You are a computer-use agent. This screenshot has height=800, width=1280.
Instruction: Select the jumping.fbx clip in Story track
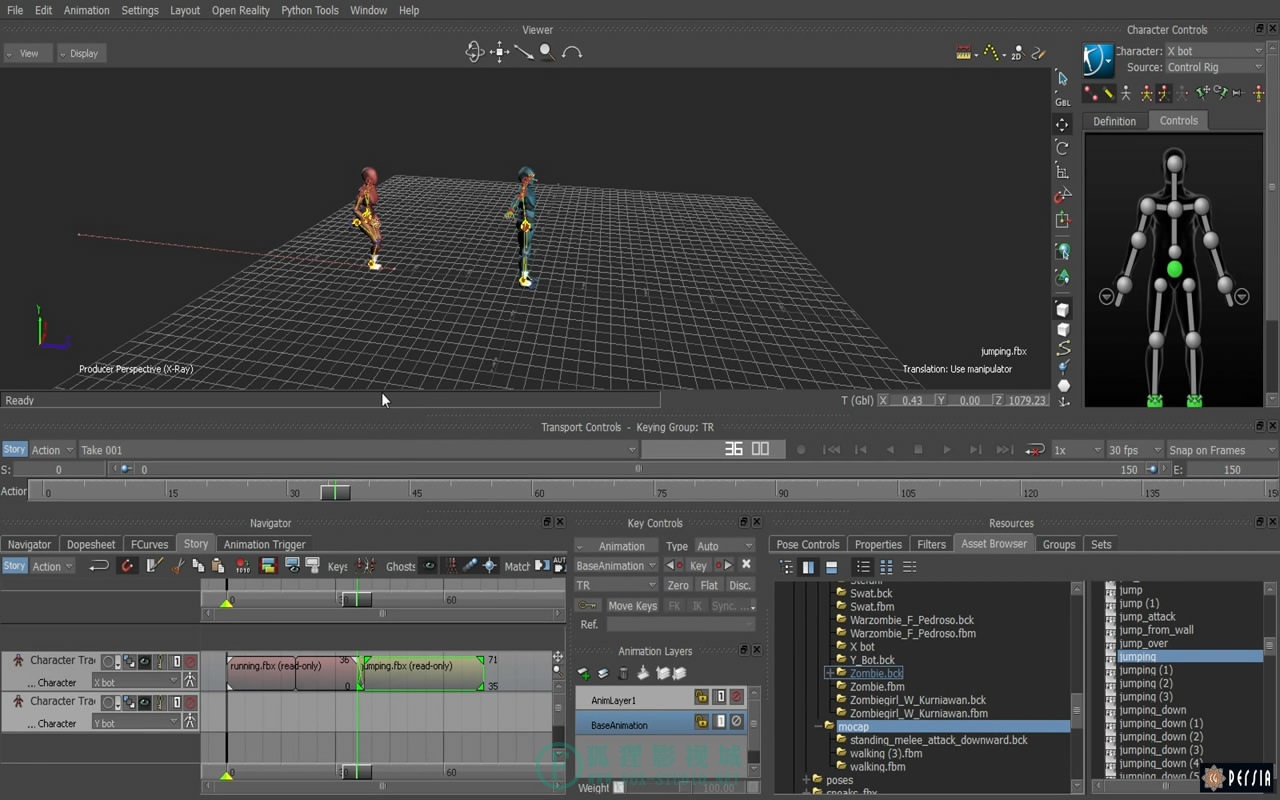pyautogui.click(x=421, y=673)
